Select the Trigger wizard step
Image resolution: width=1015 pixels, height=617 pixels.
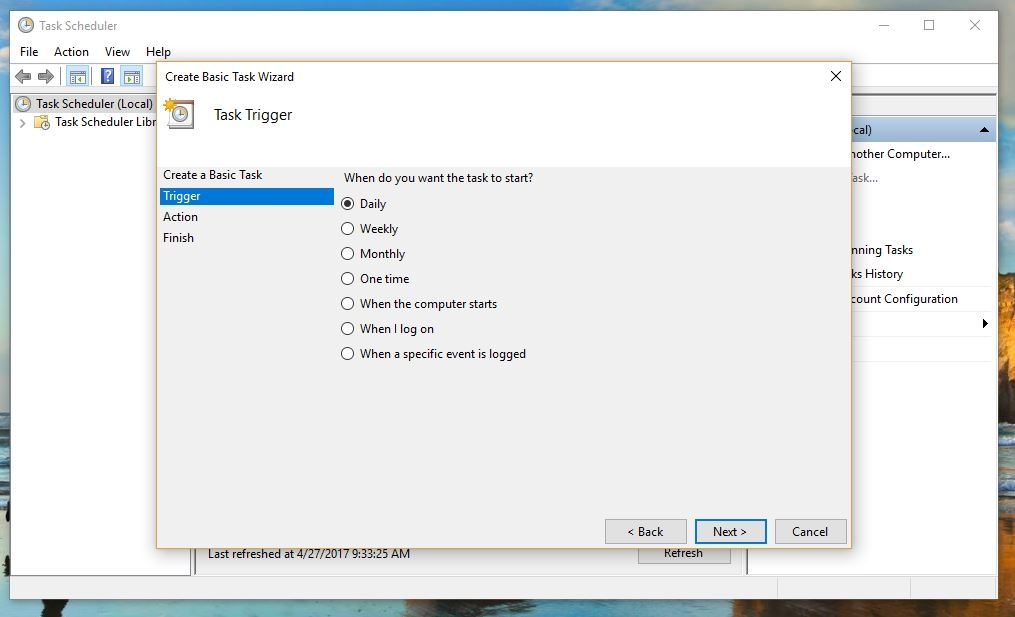tap(247, 196)
